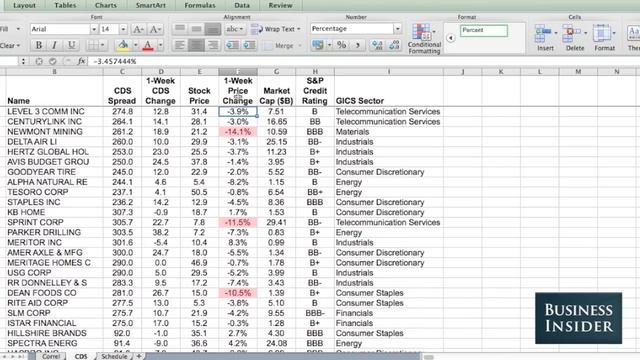
Task: Click the Arial font name field
Action: (x=60, y=29)
